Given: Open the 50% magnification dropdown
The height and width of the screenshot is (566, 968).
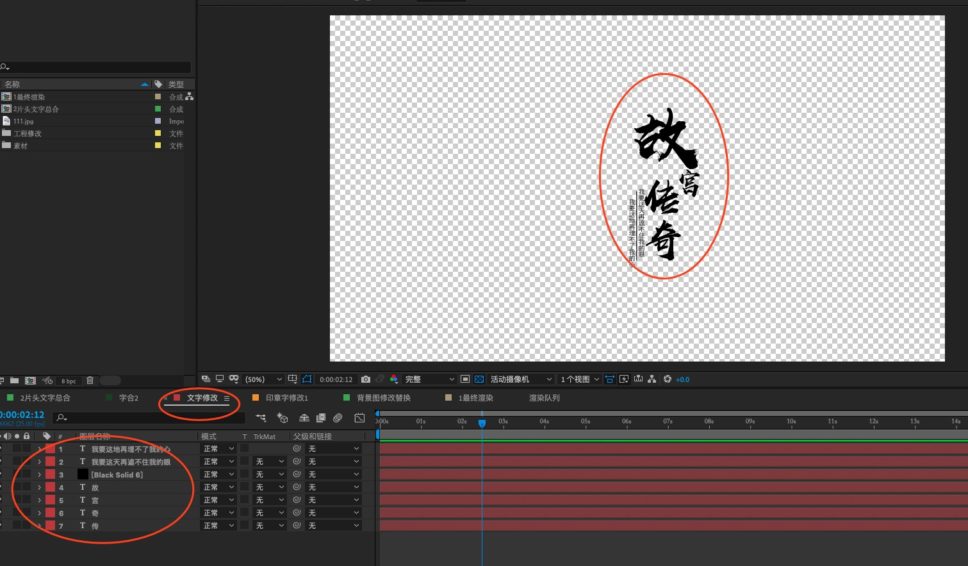Looking at the screenshot, I should [264, 379].
